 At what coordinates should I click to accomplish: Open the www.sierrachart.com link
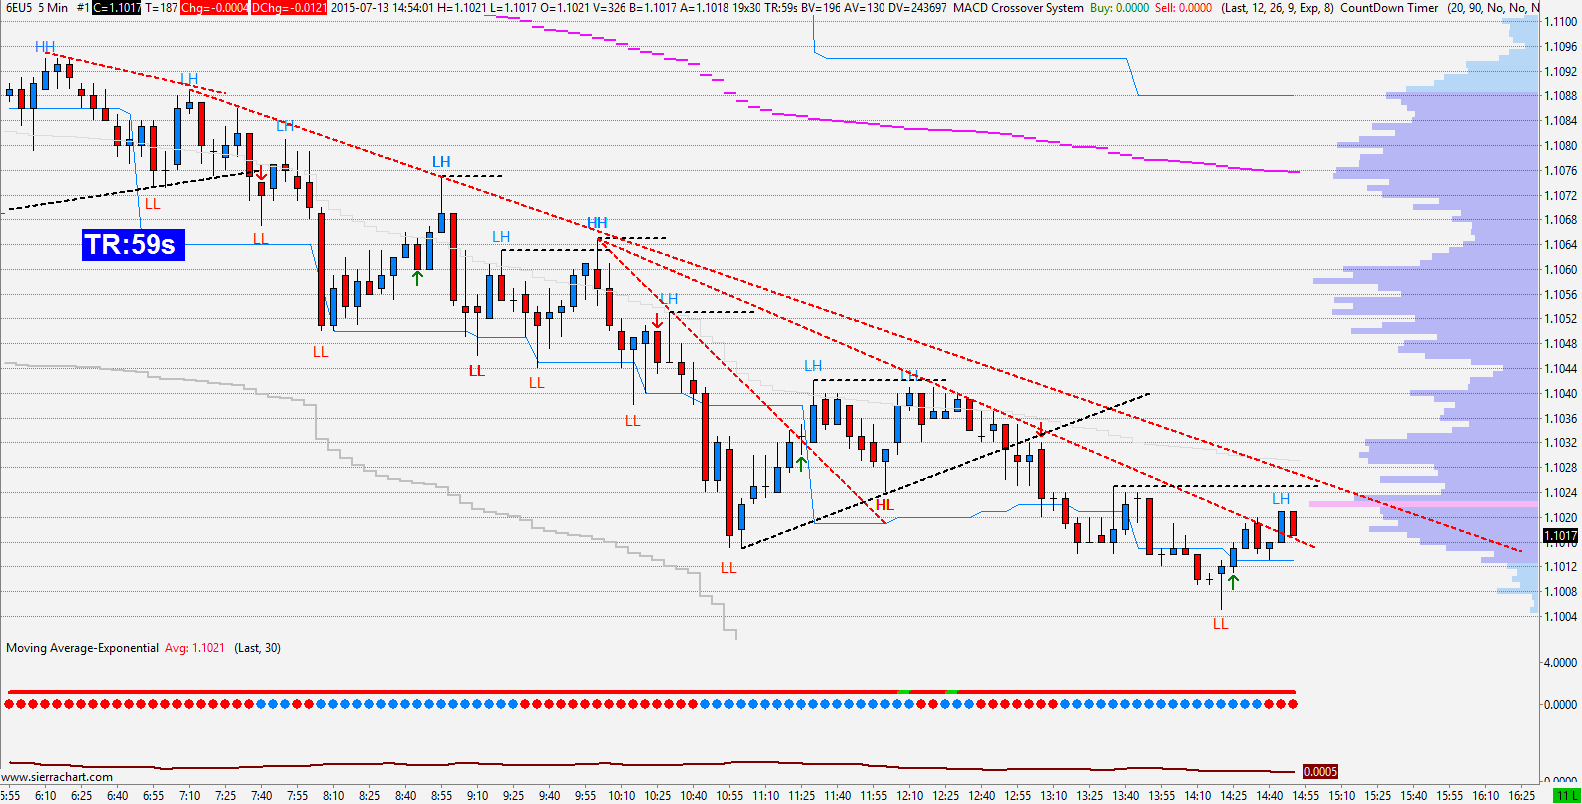tap(57, 777)
